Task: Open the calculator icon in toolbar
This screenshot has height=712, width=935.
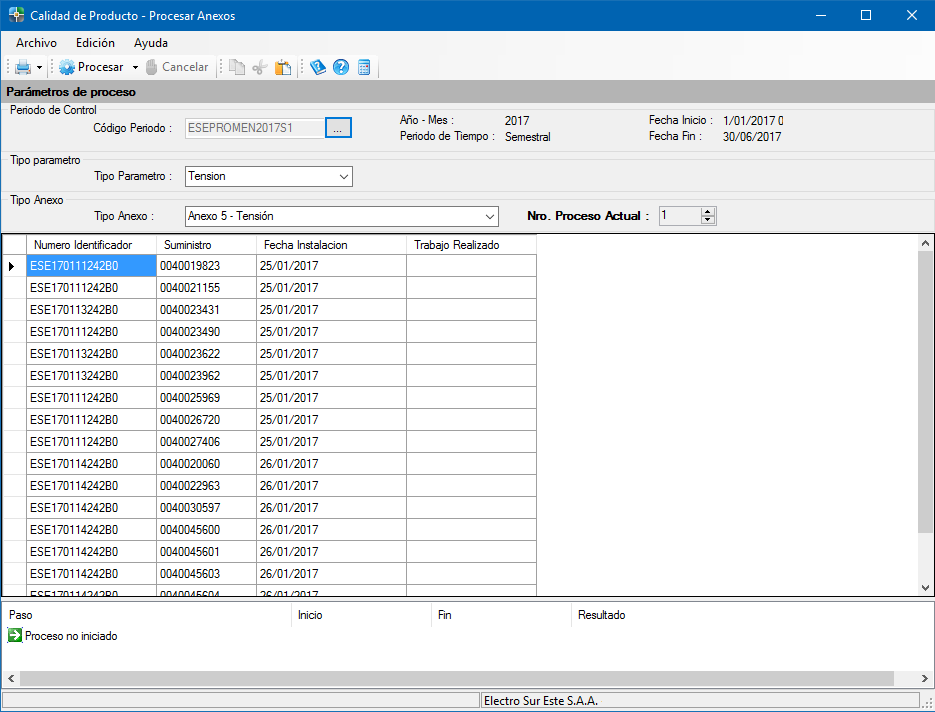Action: tap(364, 67)
